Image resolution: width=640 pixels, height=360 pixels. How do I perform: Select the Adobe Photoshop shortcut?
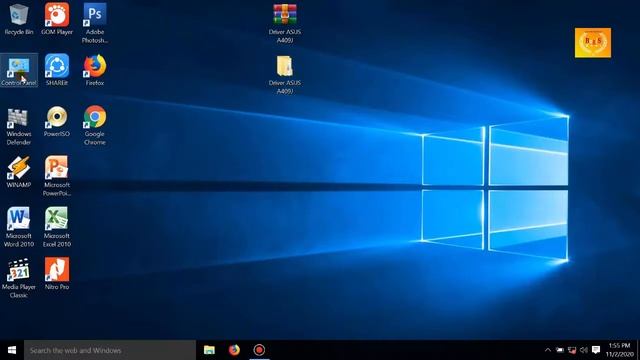[x=95, y=23]
